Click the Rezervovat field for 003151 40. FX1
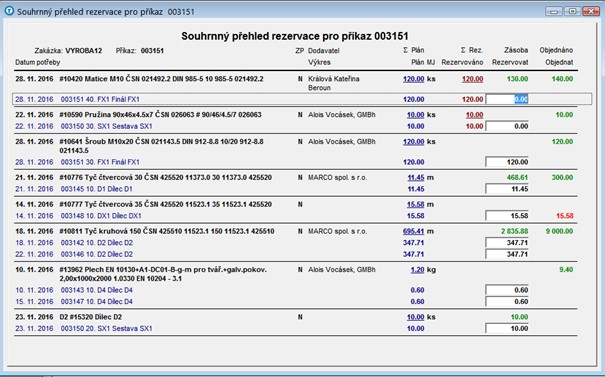605x377 pixels. 507,99
